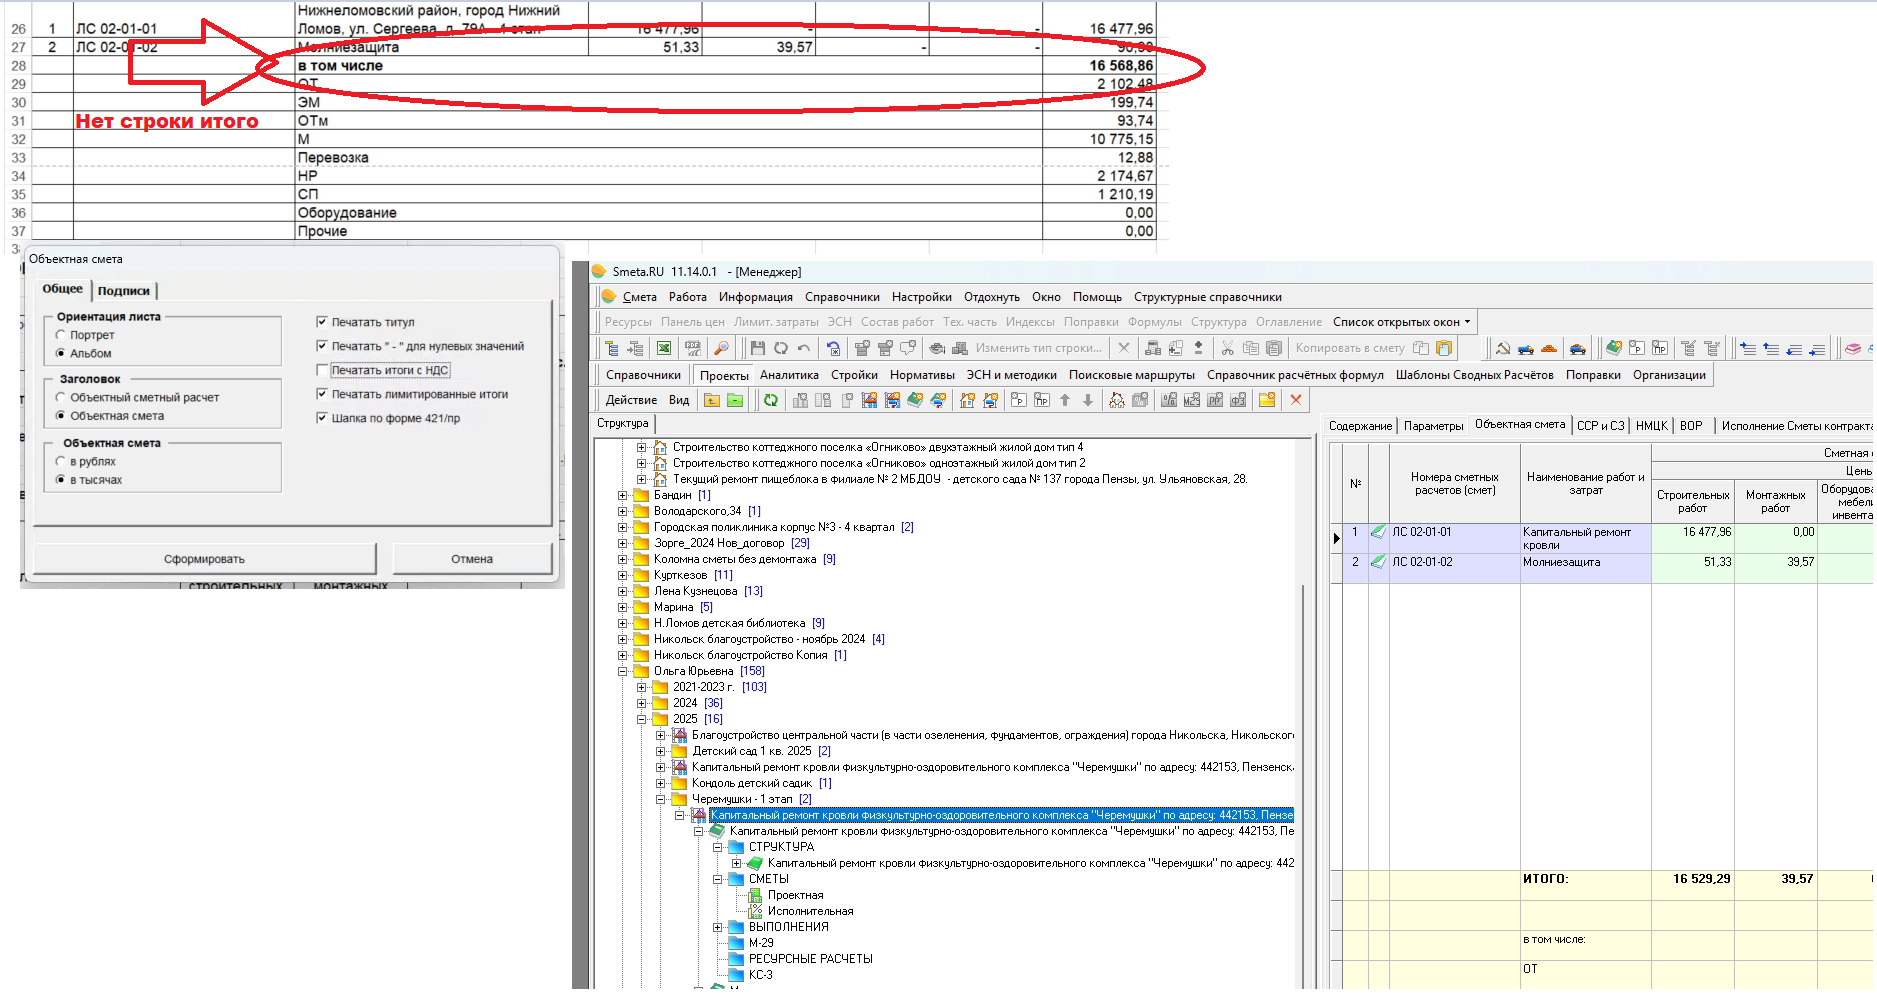Click the undo arrow icon
The image size is (1877, 1004).
point(804,348)
